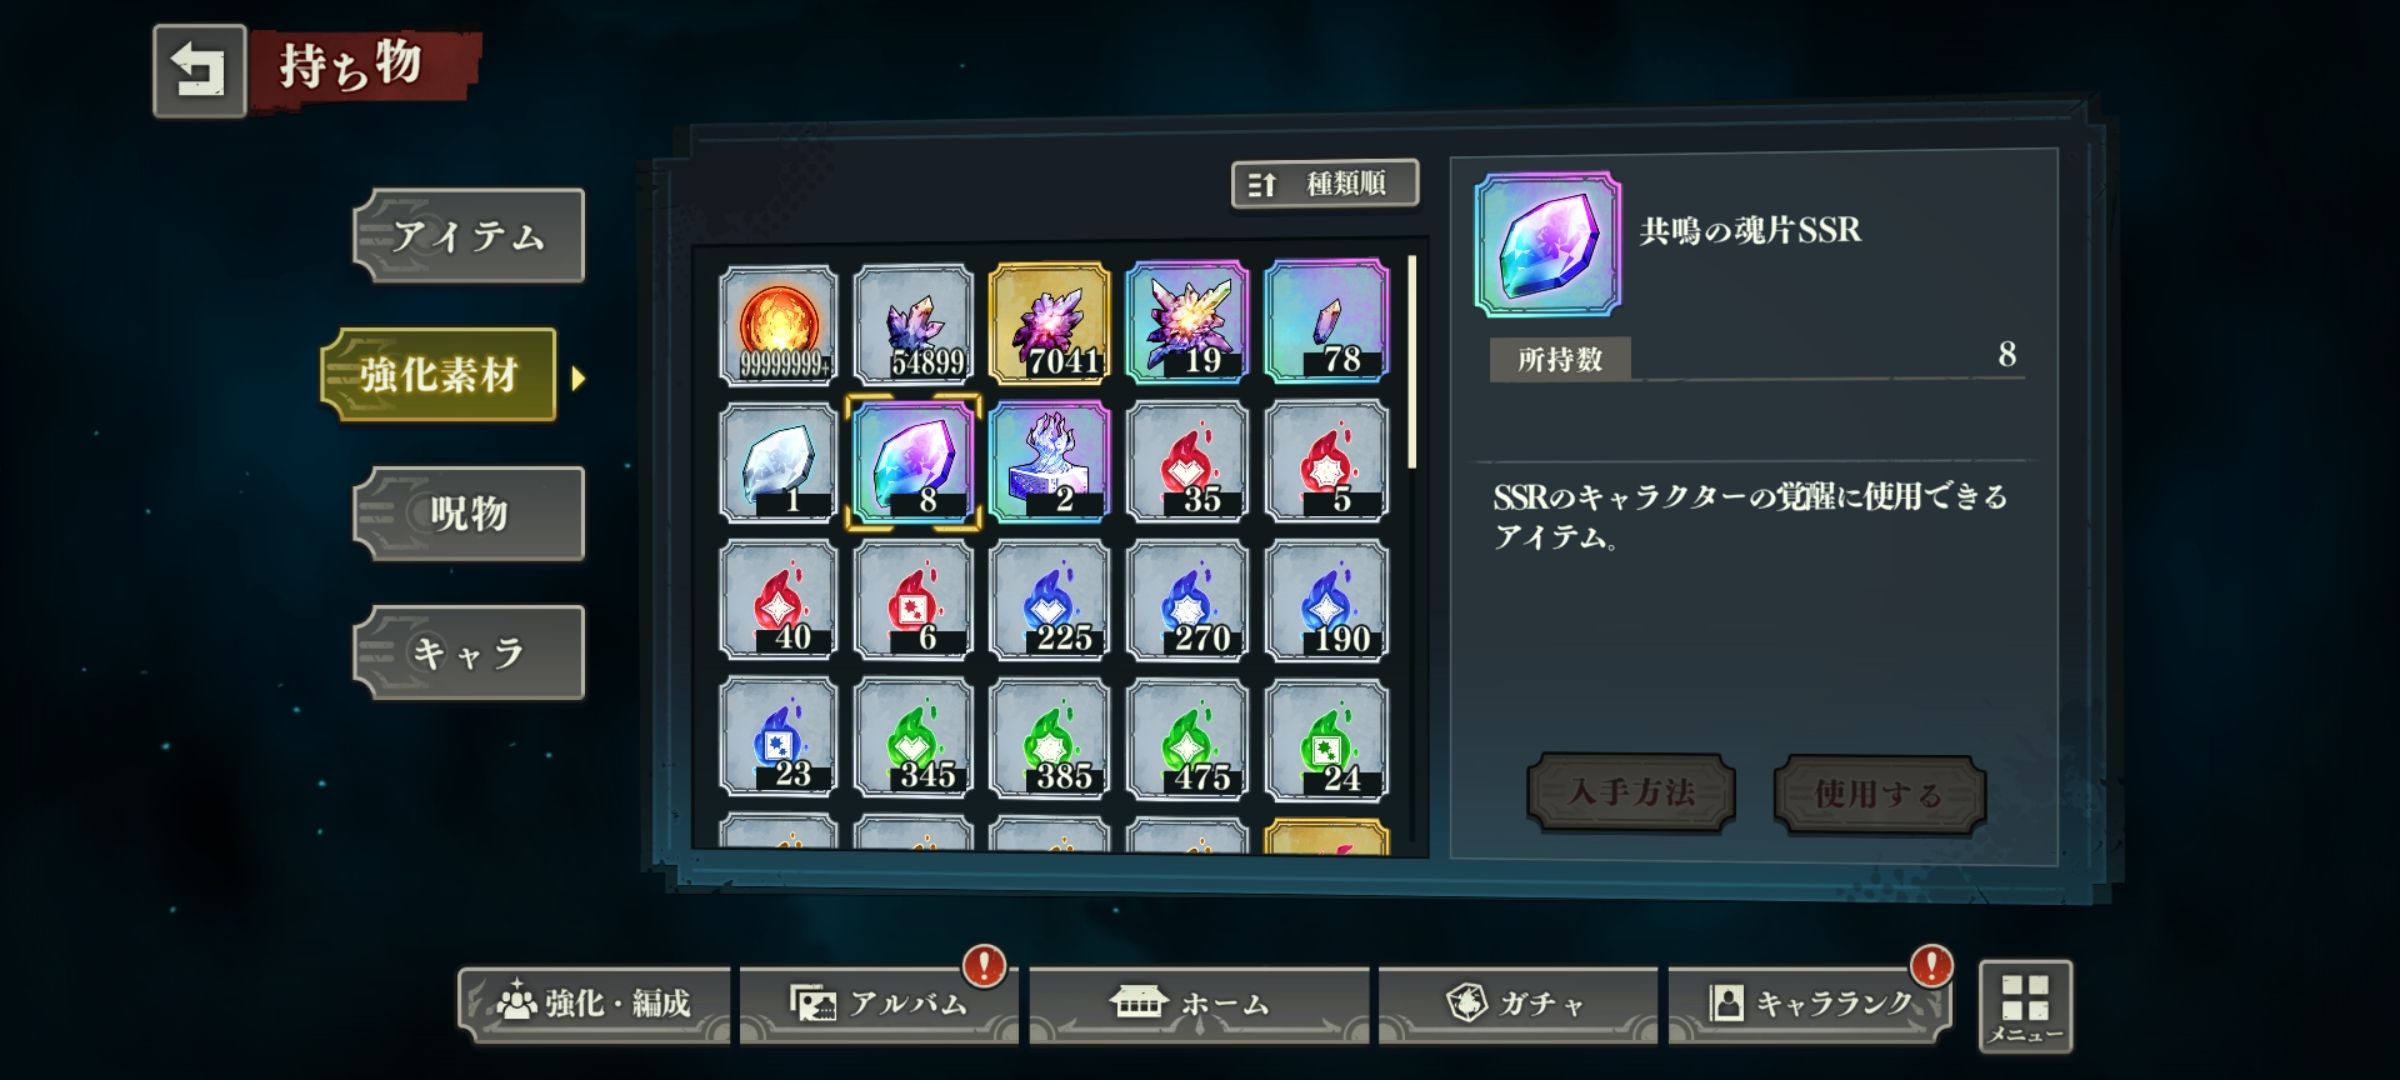Go to ホーム in the bottom navigation

click(x=1198, y=1004)
